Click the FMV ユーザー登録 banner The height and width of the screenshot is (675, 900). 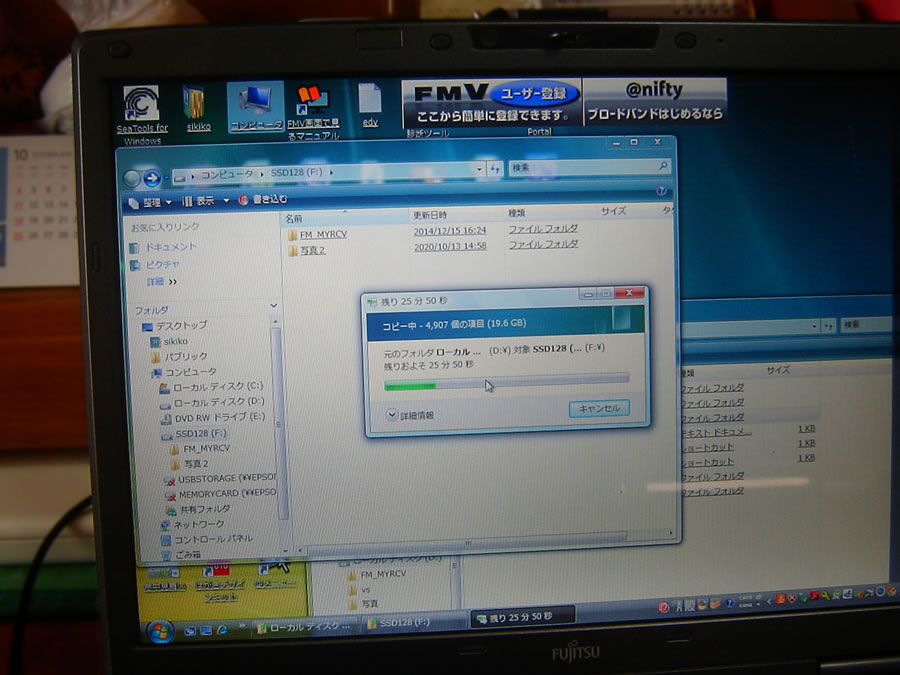(491, 102)
